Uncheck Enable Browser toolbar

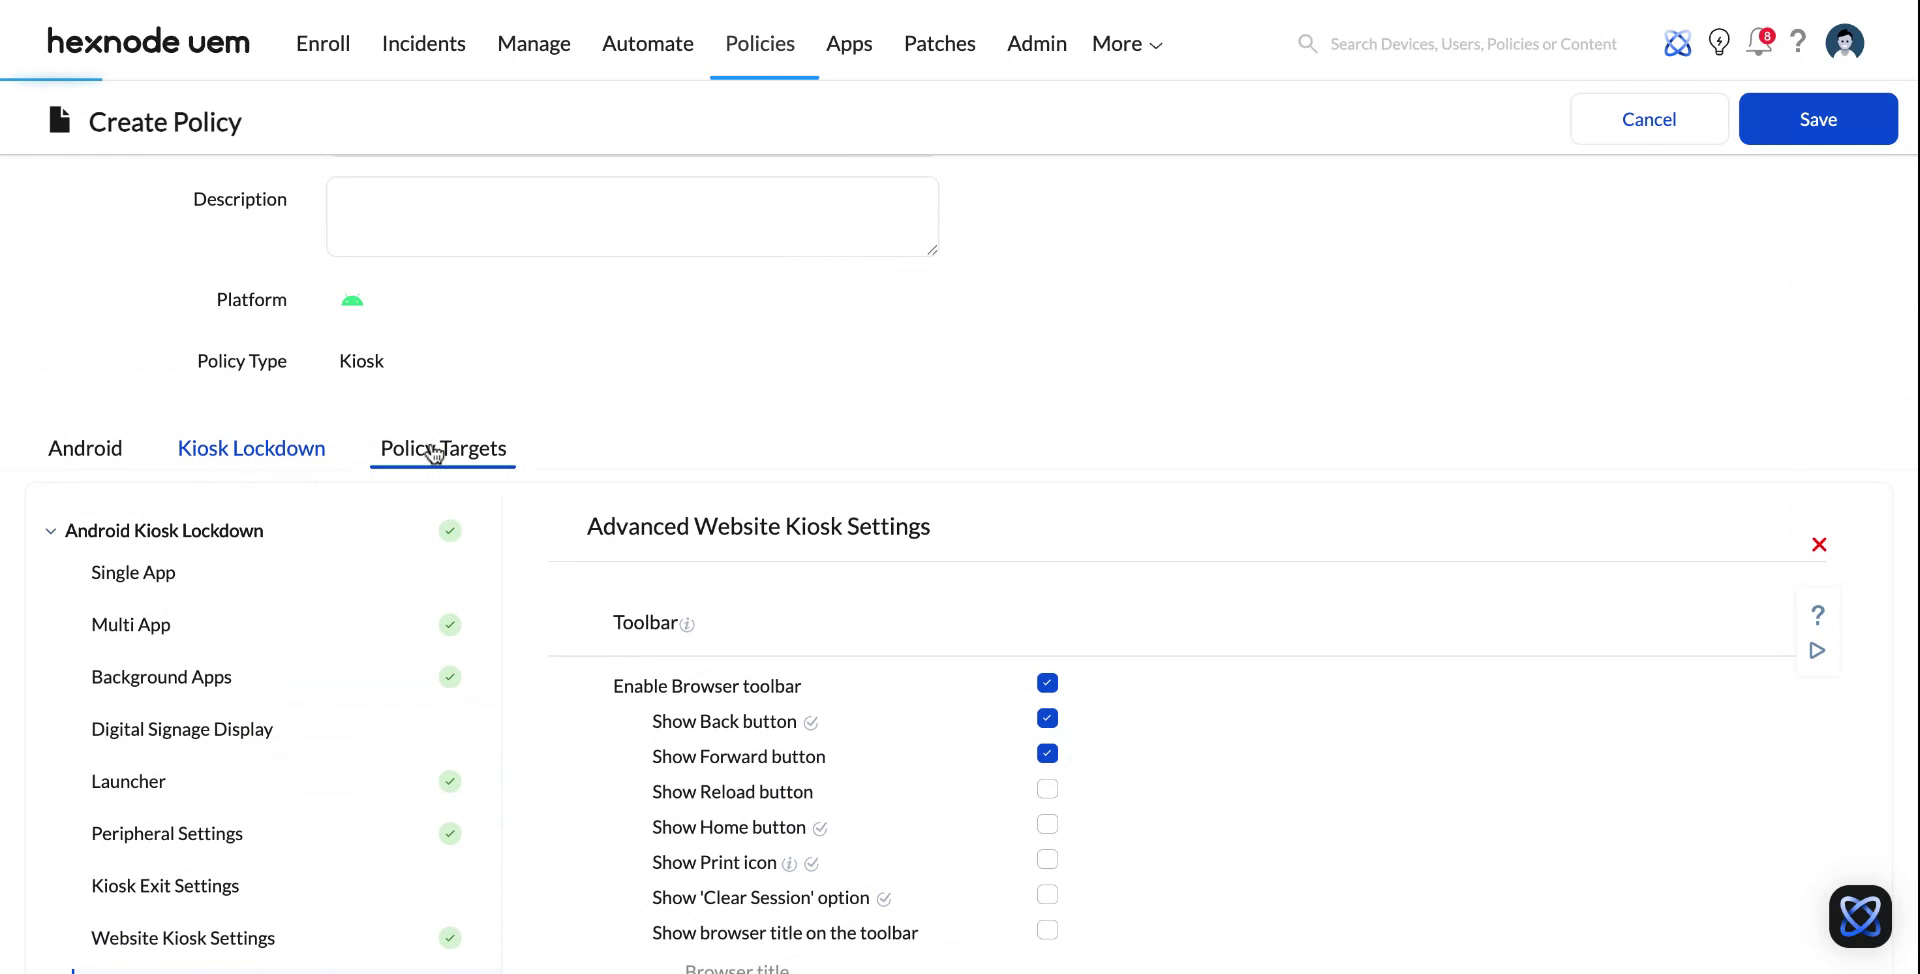click(1047, 683)
